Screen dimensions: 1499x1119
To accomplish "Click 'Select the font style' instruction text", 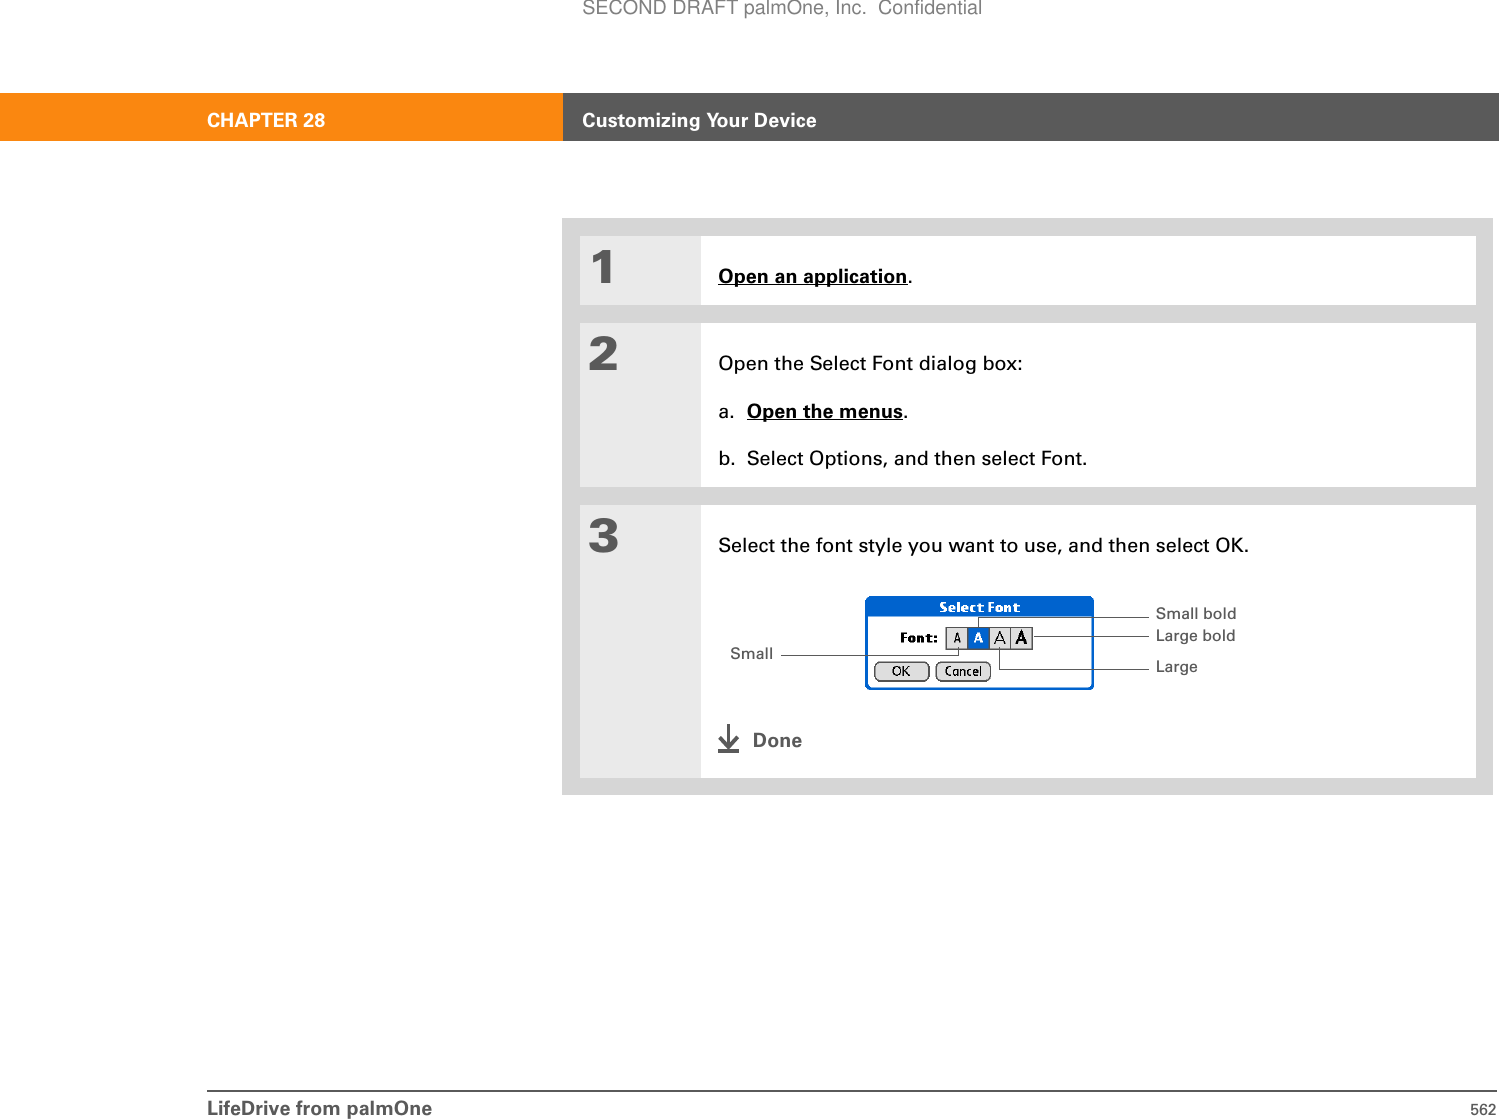I will tap(983, 545).
